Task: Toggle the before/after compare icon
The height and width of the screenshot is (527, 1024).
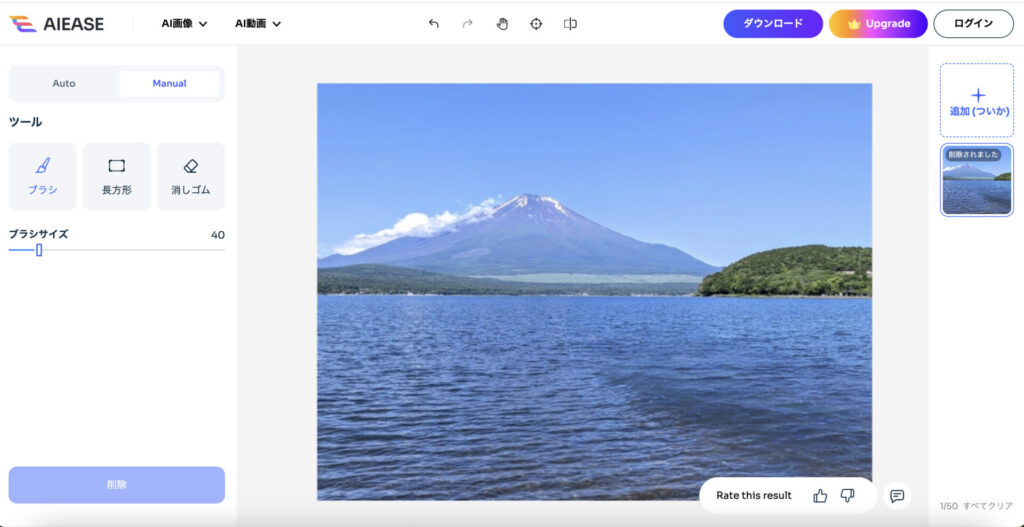Action: click(570, 24)
